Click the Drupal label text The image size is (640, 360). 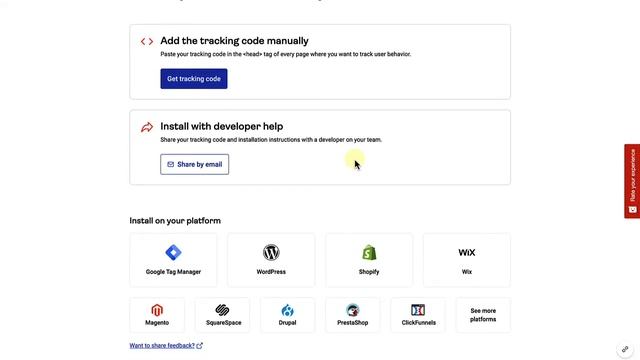coord(287,322)
